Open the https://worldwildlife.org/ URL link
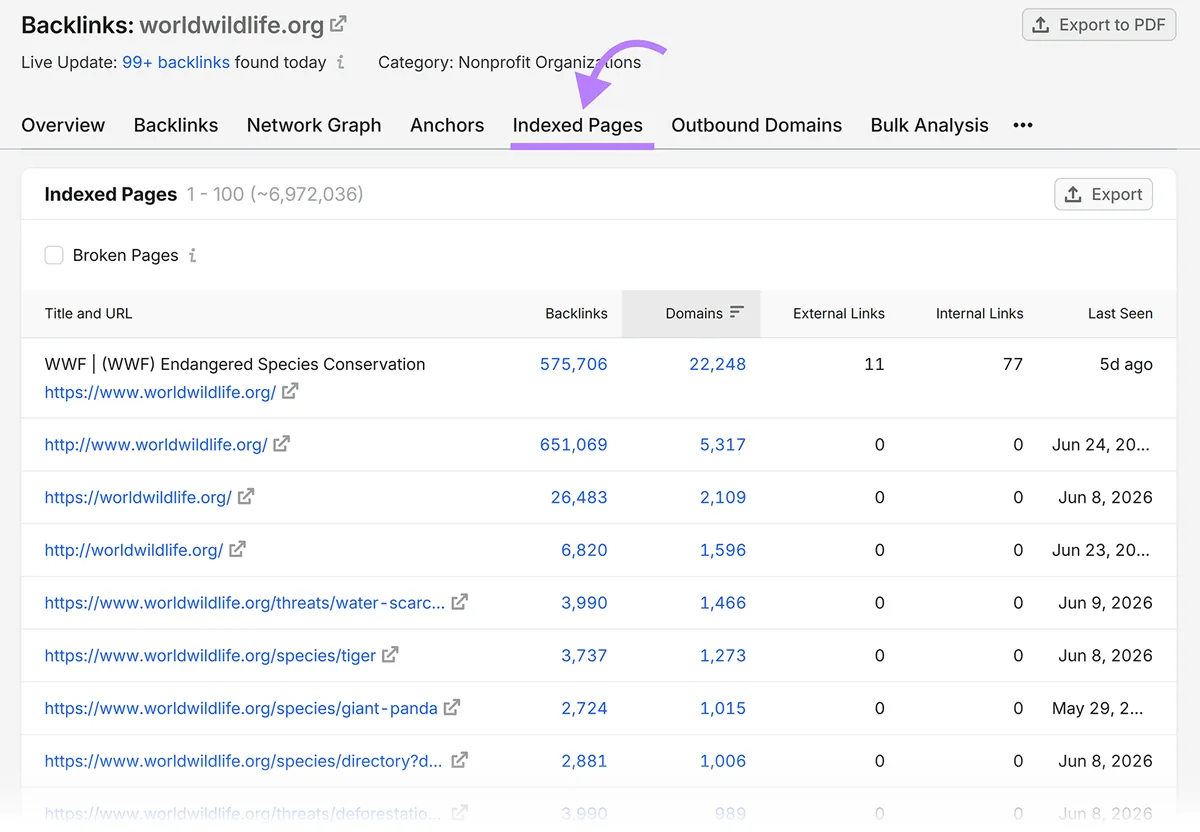The image size is (1200, 832). 138,497
